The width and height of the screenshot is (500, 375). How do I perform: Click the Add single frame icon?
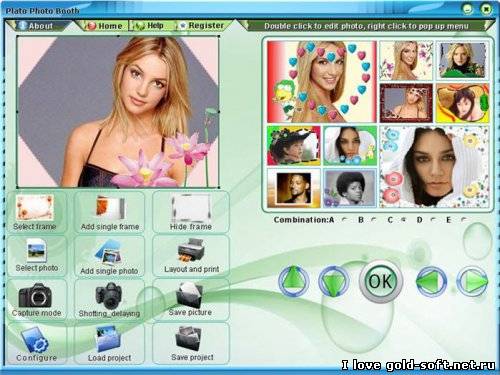click(x=110, y=212)
